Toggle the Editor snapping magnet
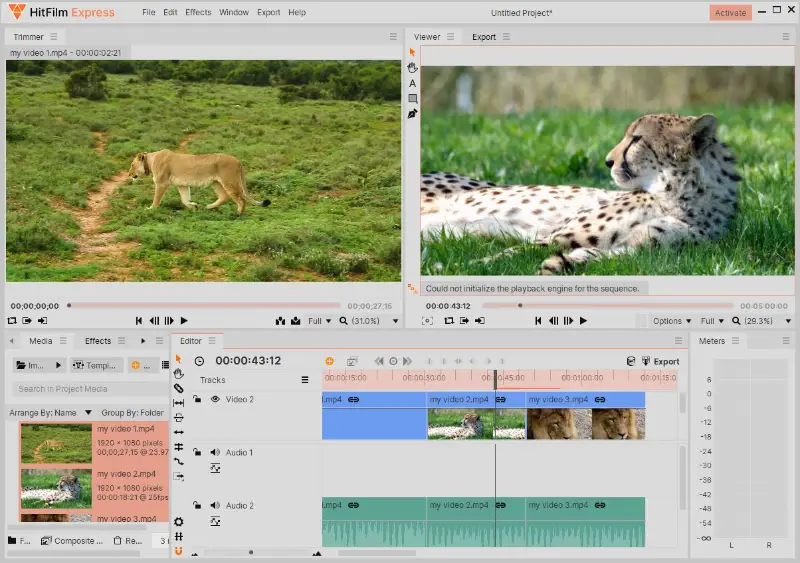The height and width of the screenshot is (563, 800). [x=179, y=551]
